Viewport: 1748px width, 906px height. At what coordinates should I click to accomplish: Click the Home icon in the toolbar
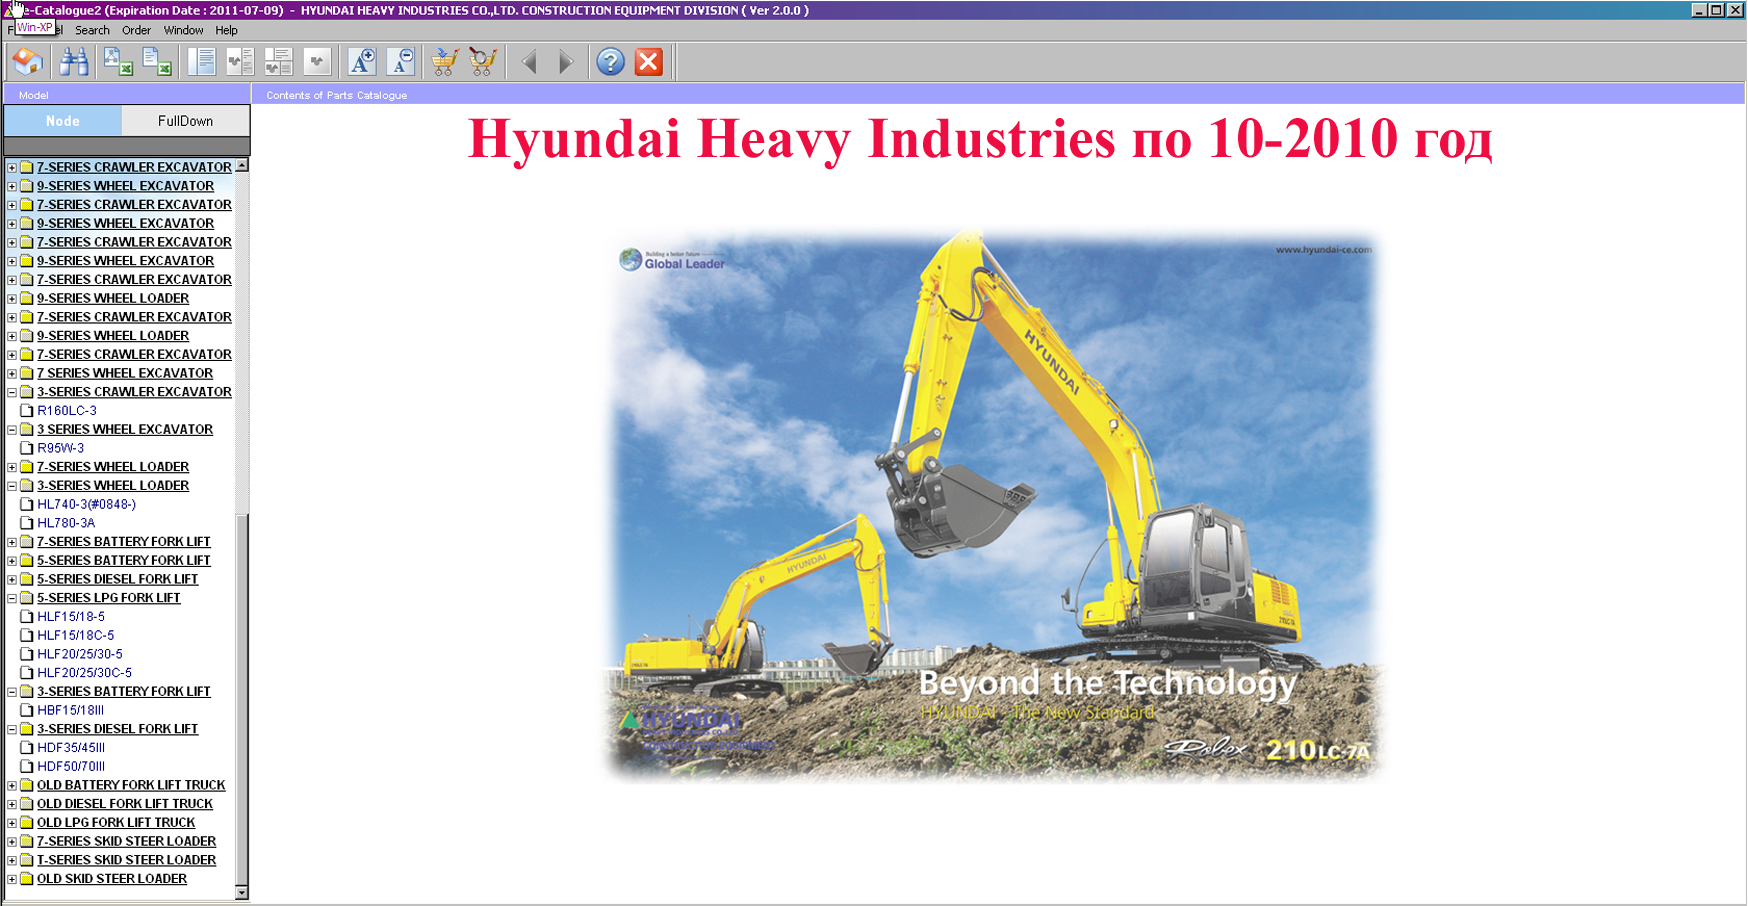[27, 62]
